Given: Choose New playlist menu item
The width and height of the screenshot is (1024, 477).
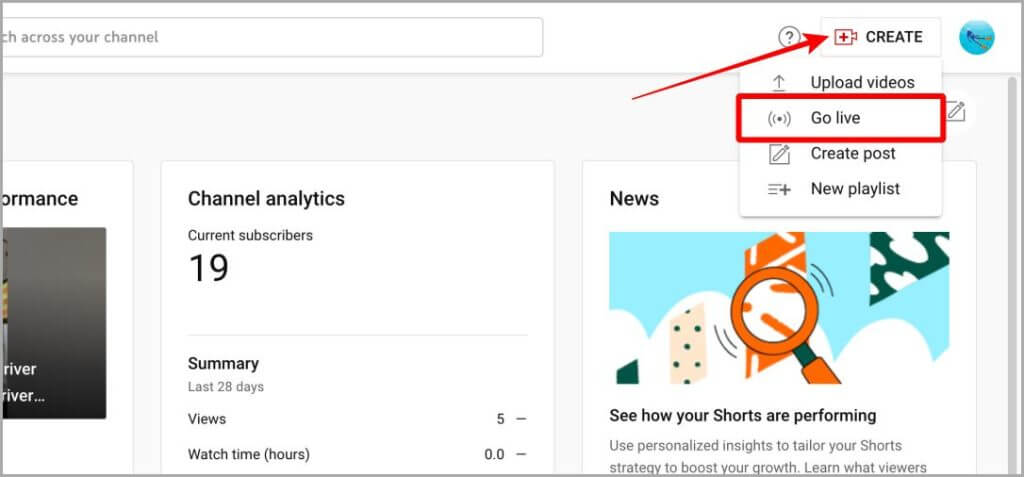Looking at the screenshot, I should pos(840,189).
